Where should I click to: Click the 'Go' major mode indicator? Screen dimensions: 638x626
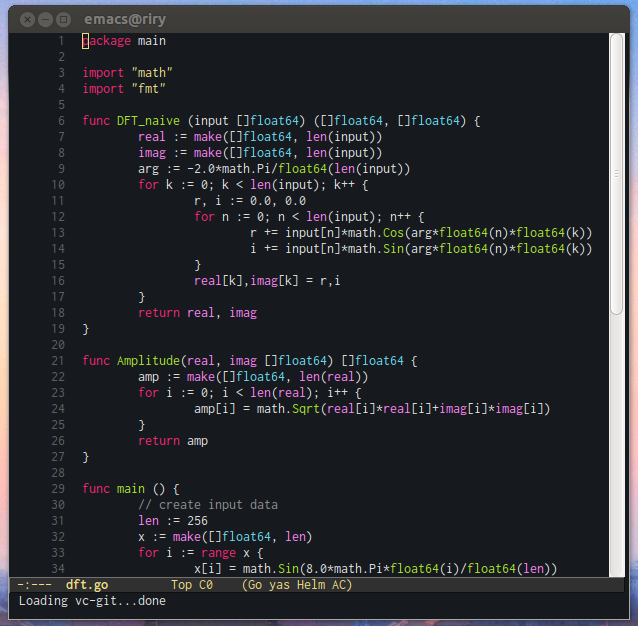252,585
